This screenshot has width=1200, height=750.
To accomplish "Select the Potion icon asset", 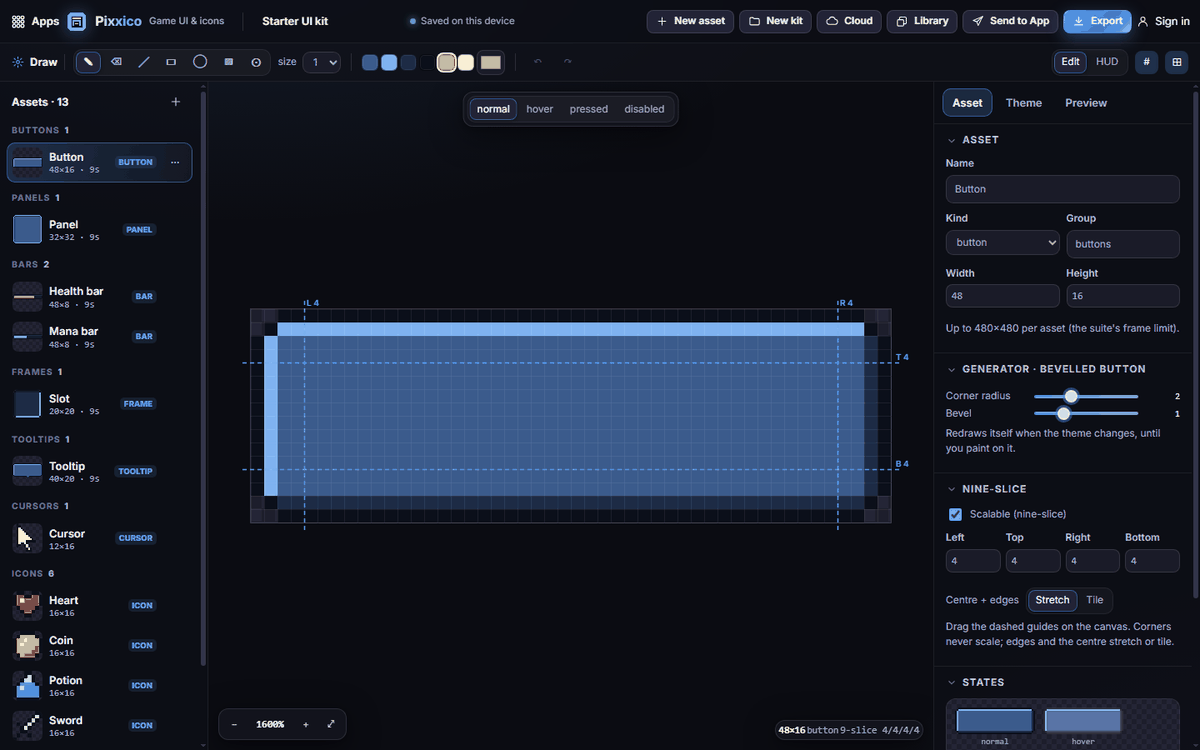I will click(100, 686).
